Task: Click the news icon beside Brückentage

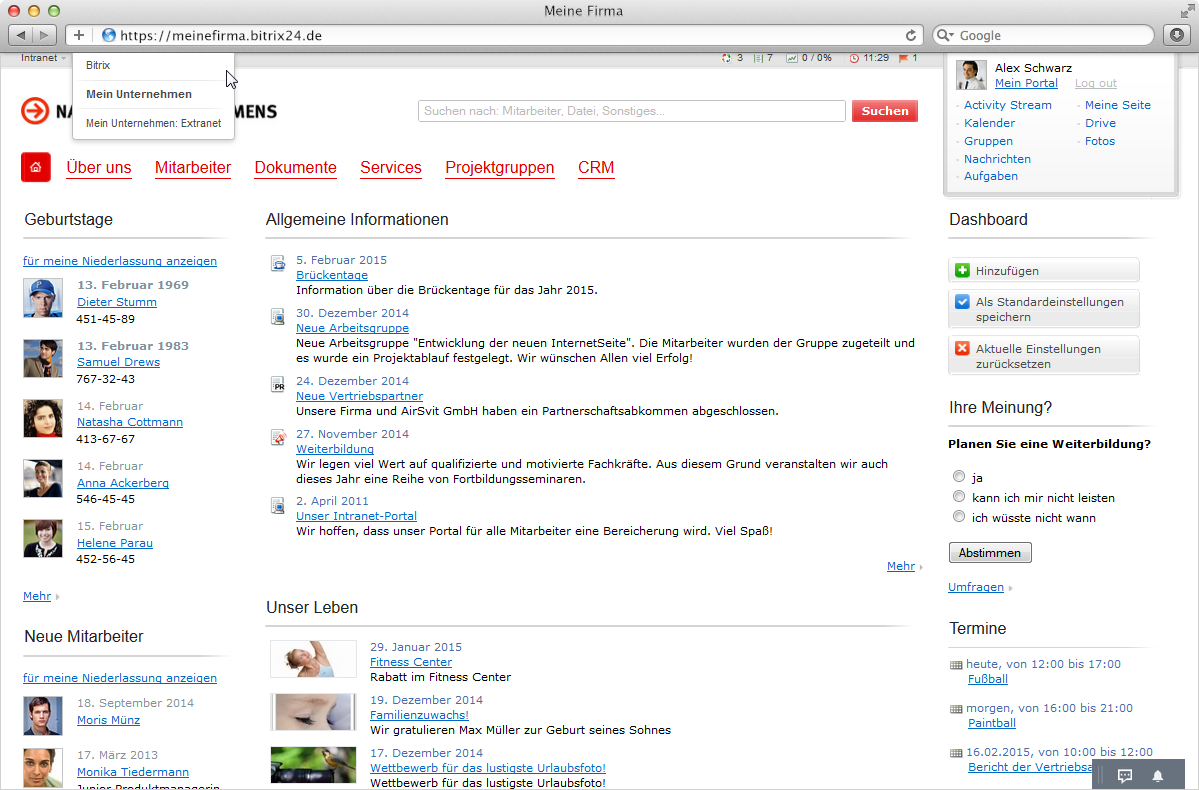Action: coord(278,264)
